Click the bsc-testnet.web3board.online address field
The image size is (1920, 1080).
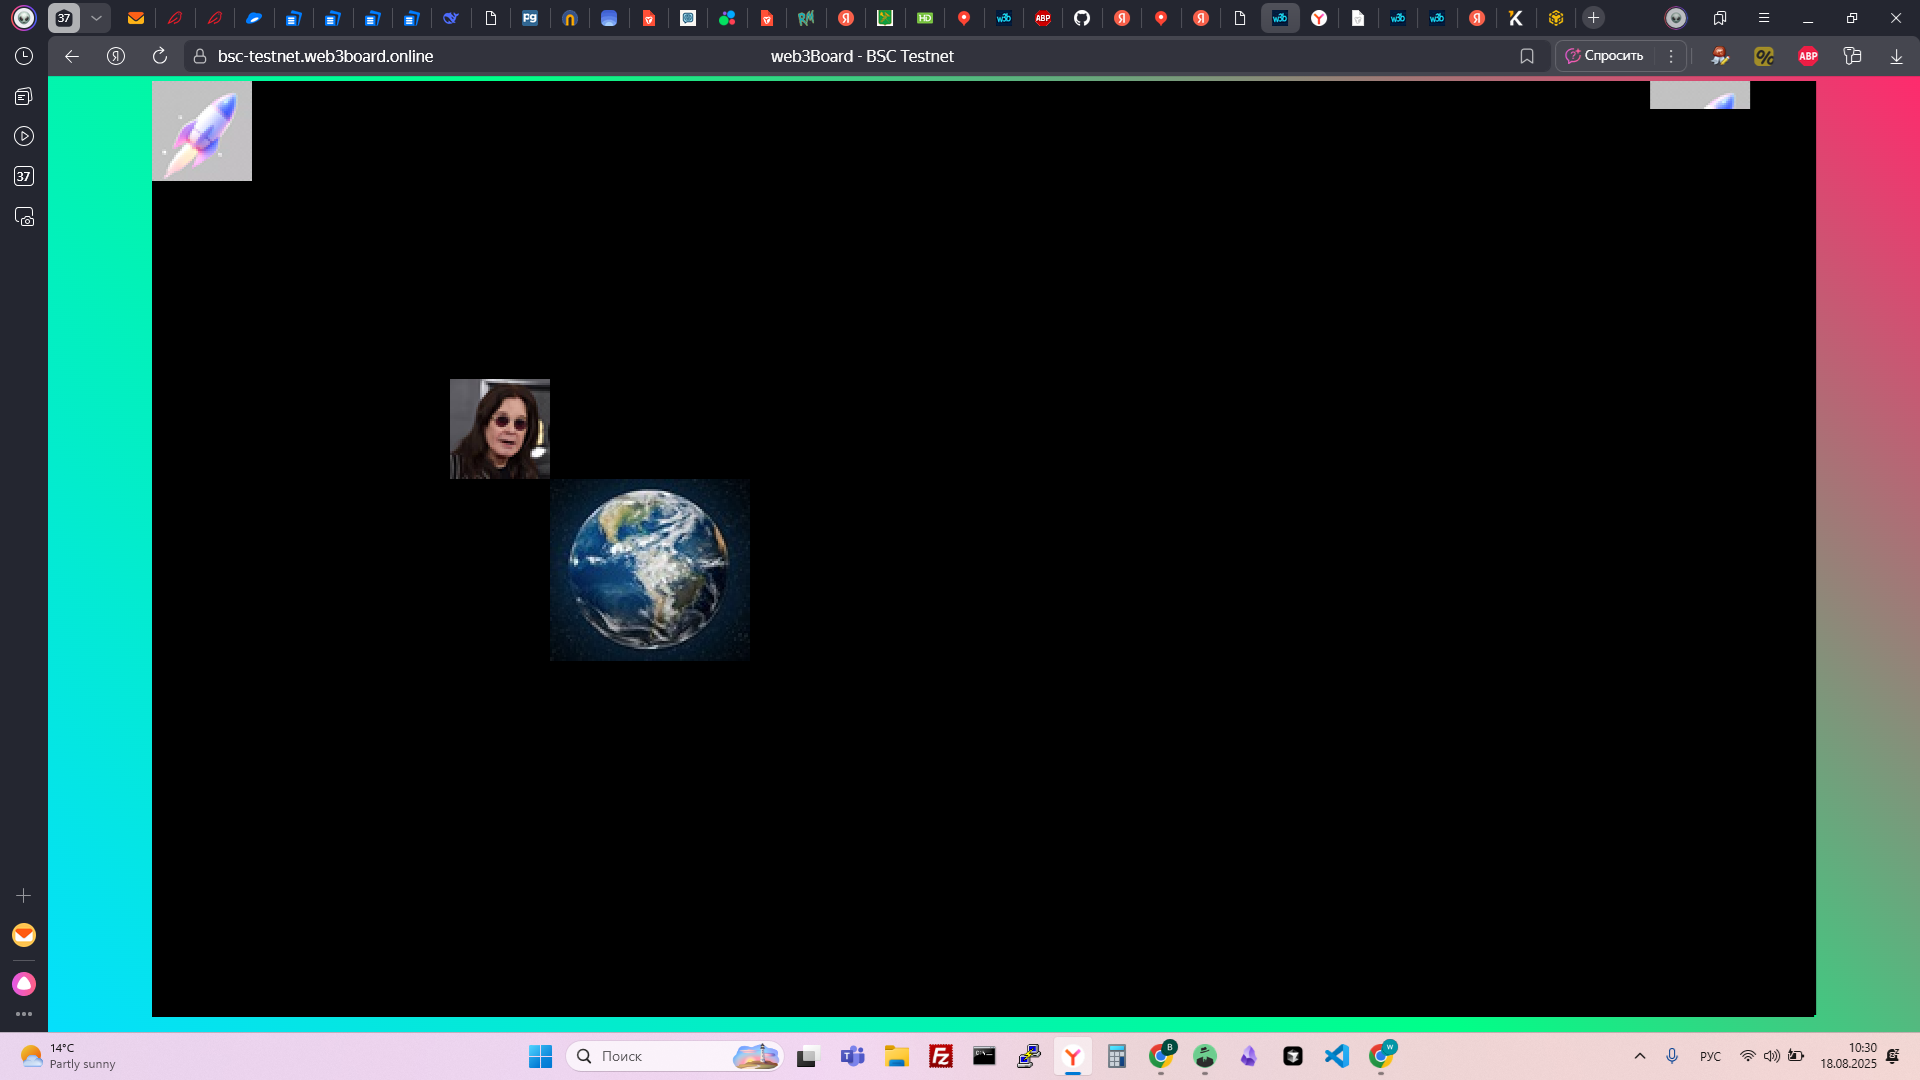pyautogui.click(x=325, y=57)
